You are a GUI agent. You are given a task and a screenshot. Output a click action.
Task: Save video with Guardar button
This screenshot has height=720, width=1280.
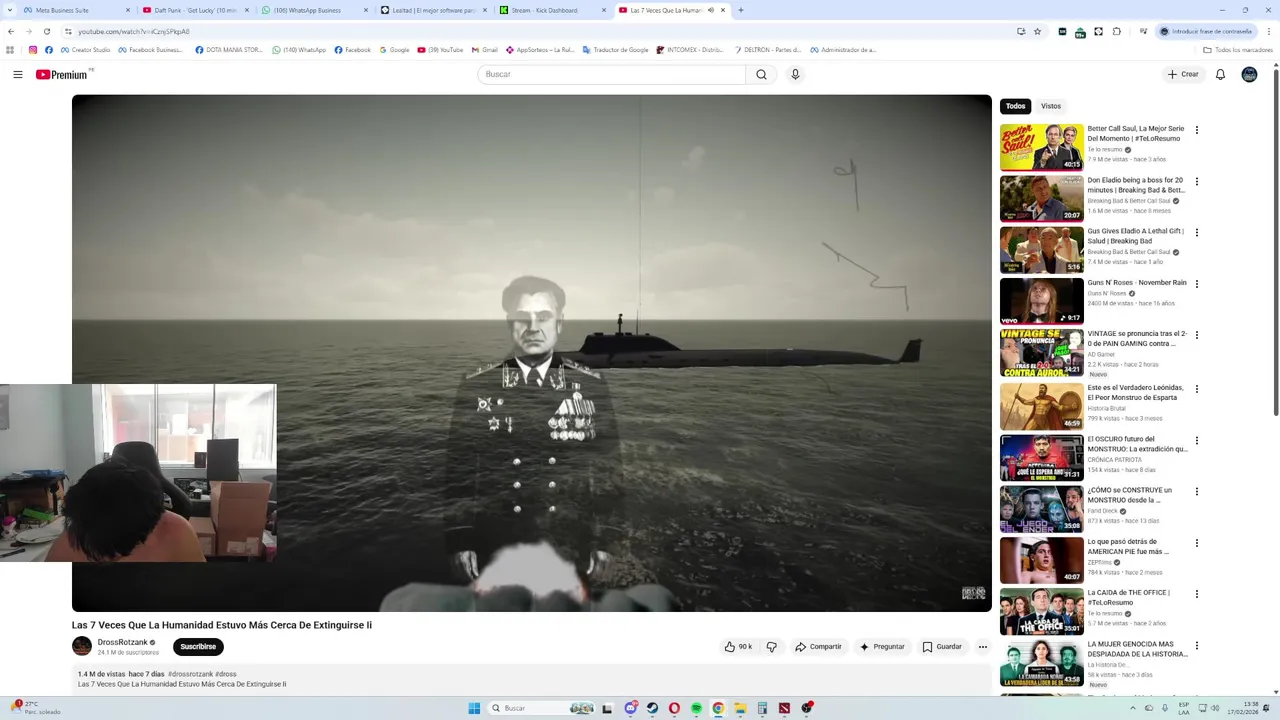click(942, 647)
